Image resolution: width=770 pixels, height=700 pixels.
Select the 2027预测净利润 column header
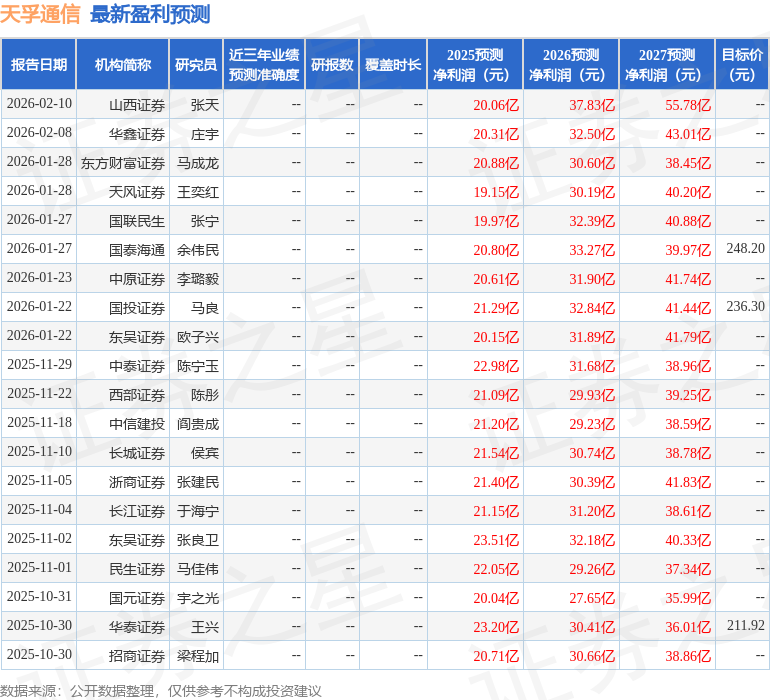667,65
